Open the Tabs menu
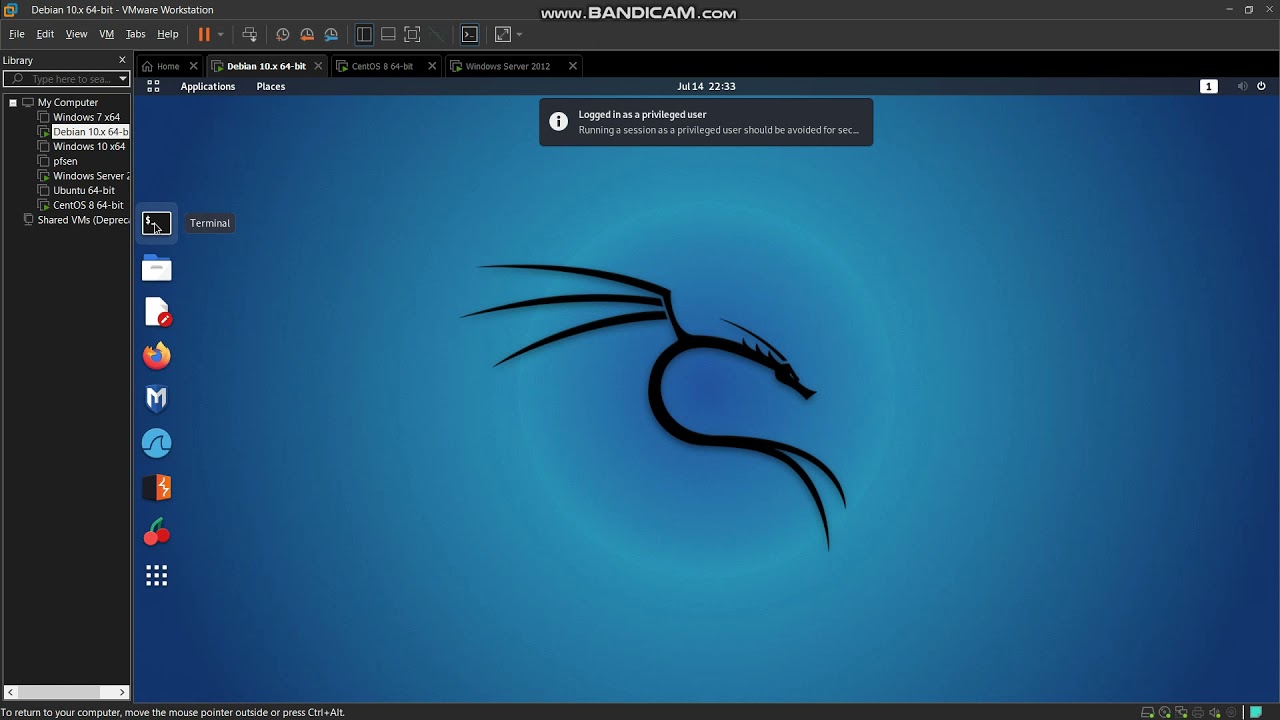 tap(136, 34)
